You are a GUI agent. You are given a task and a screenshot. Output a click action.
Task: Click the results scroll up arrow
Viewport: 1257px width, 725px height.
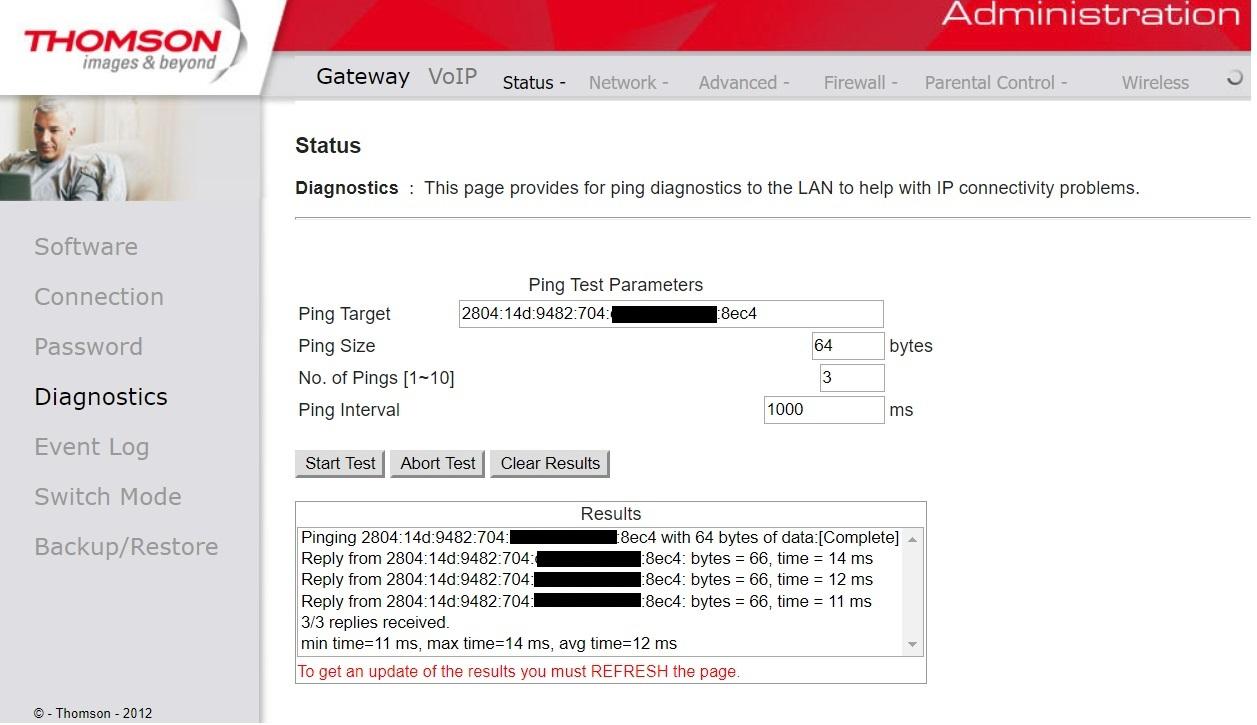(x=912, y=539)
